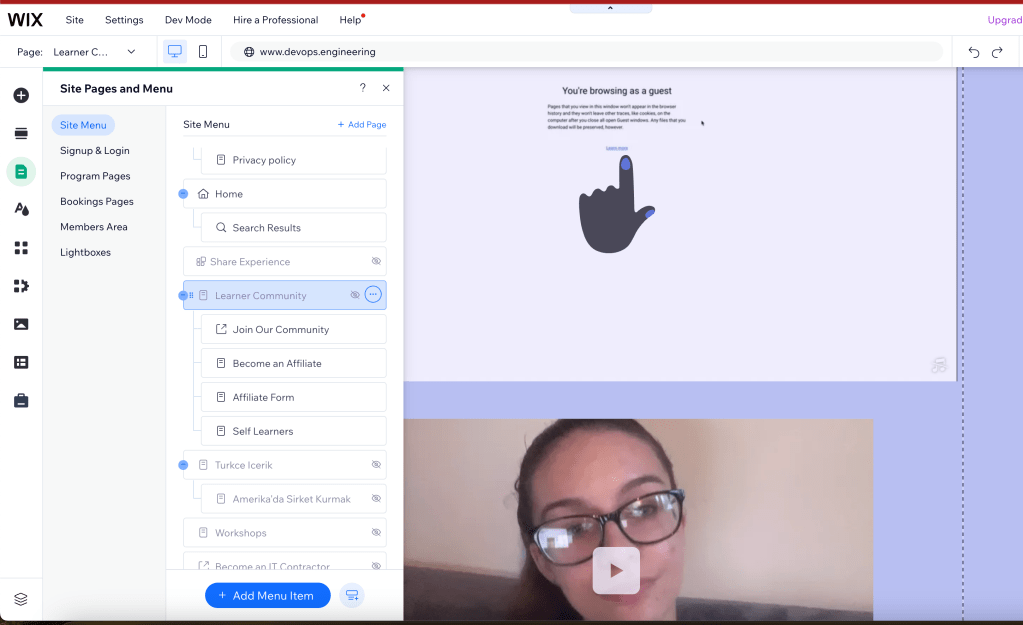This screenshot has width=1023, height=625.
Task: Open the Site Design icon
Action: click(x=21, y=209)
